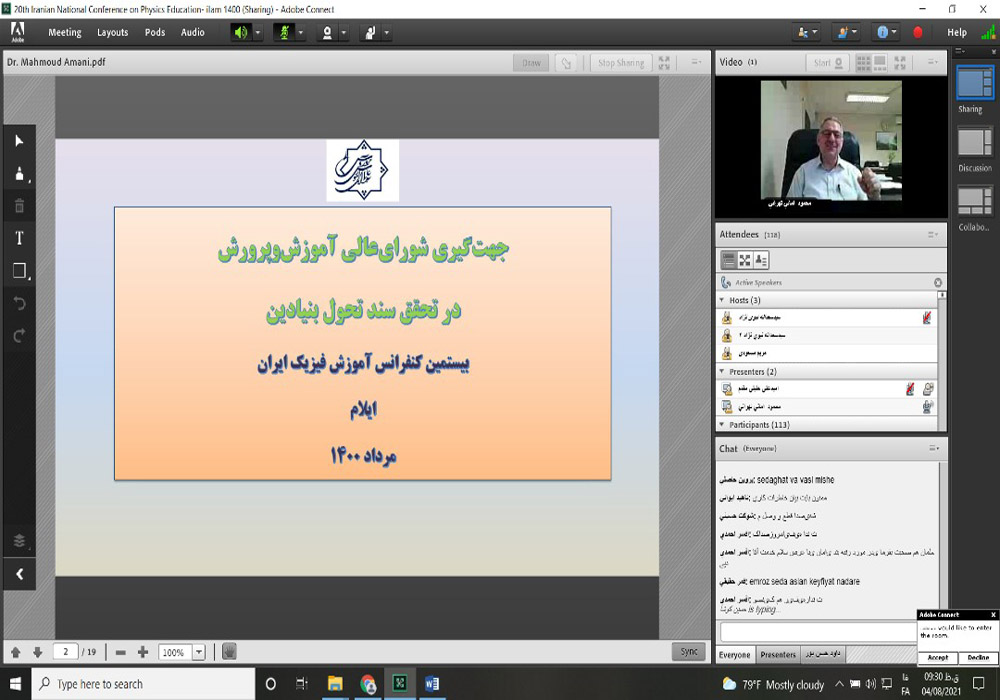
Task: Collapse the Hosts (3) group
Action: pos(722,300)
